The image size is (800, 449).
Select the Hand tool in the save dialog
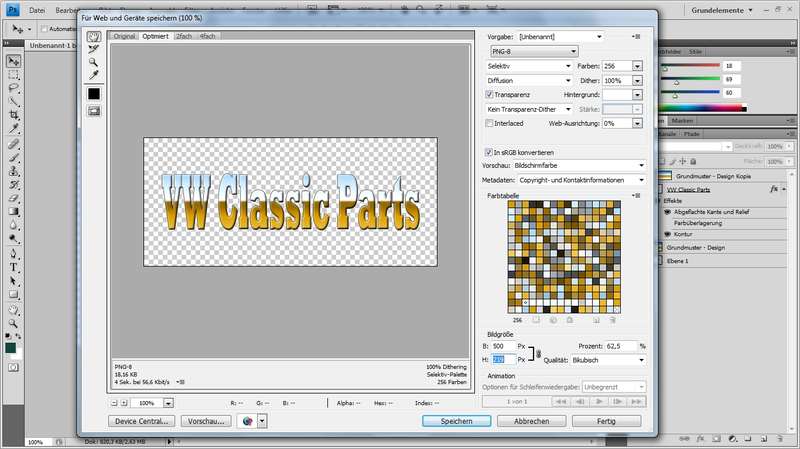pyautogui.click(x=94, y=37)
